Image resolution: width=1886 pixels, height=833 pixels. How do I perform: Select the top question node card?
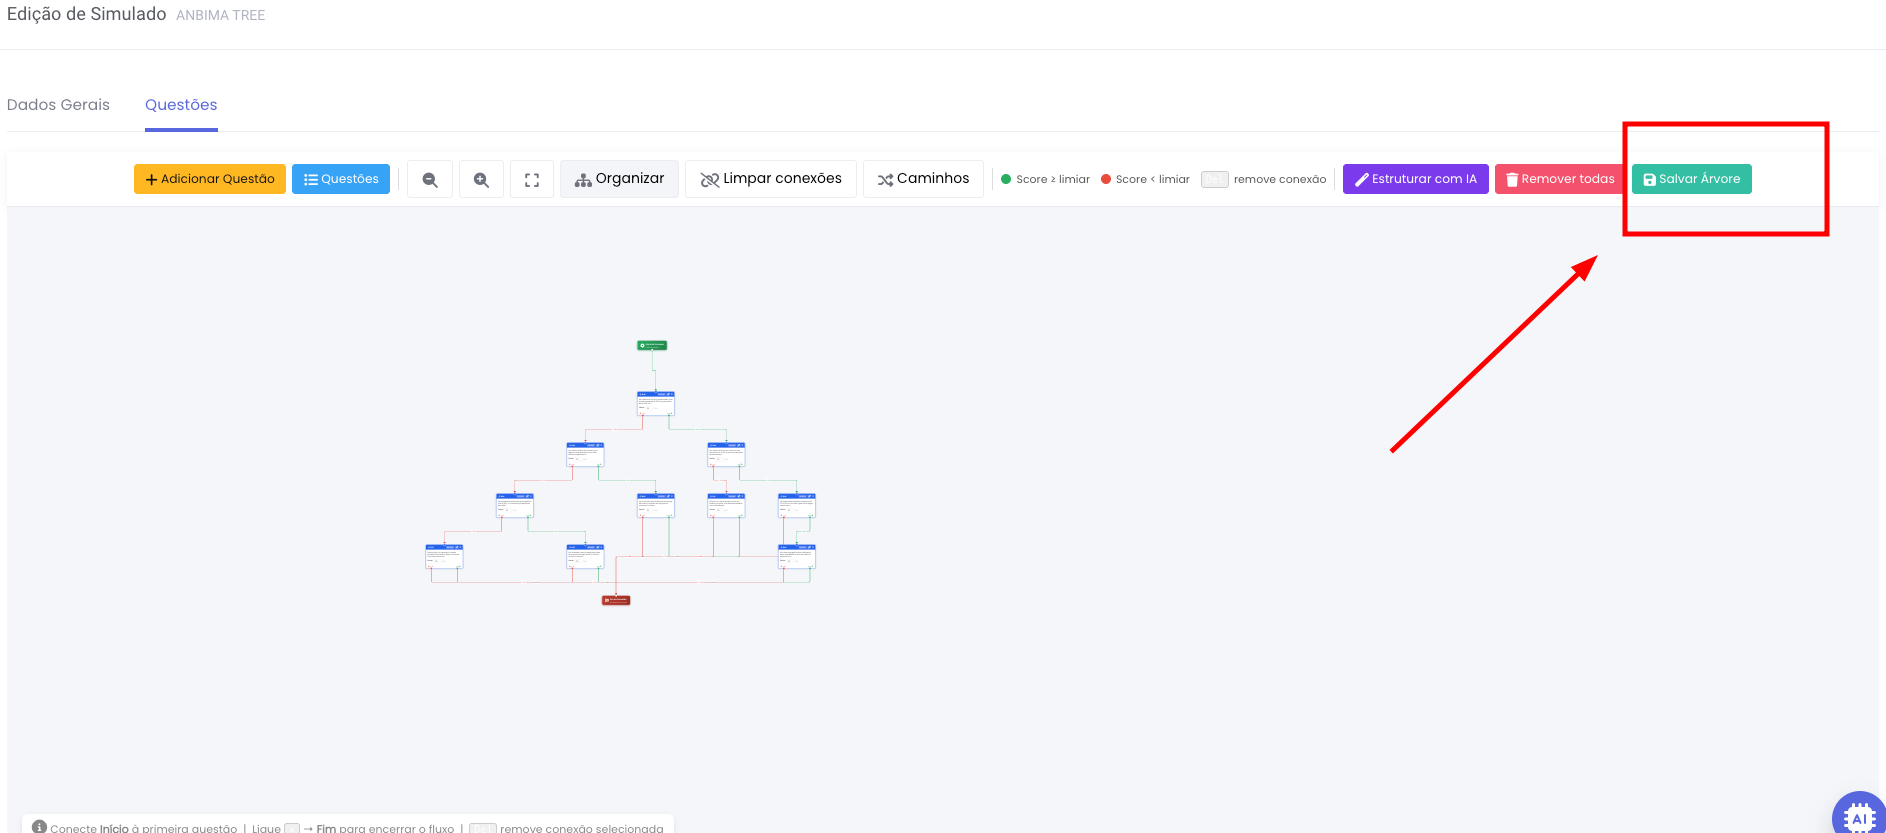point(656,403)
